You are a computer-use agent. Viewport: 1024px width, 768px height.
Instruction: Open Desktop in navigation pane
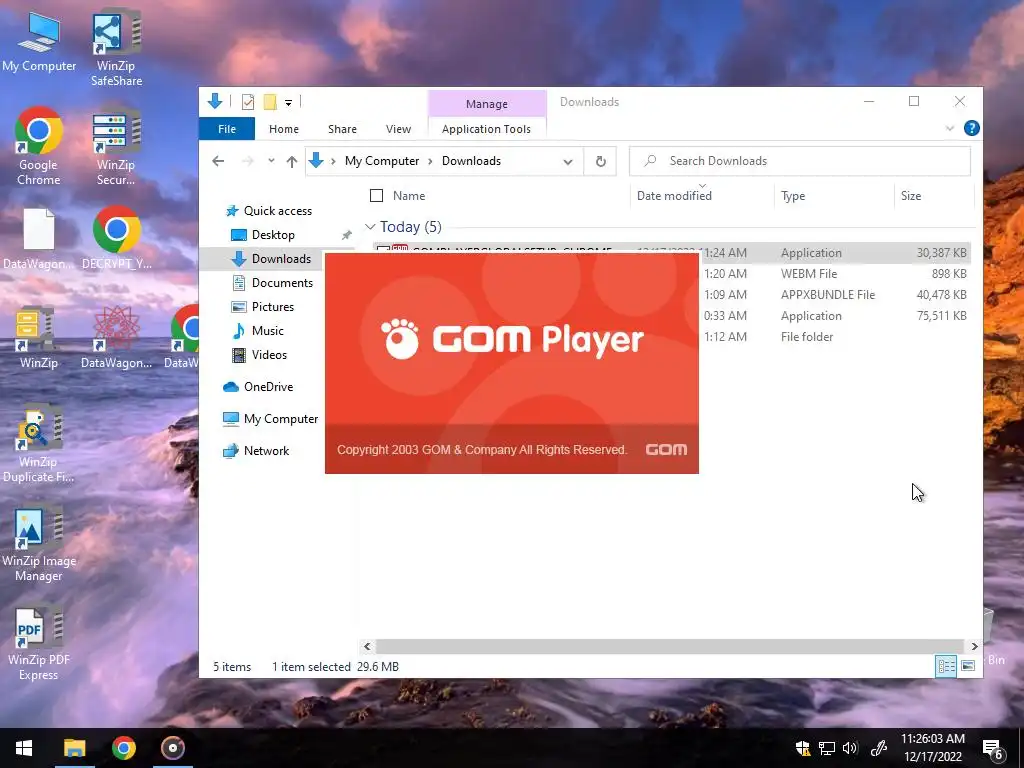pyautogui.click(x=264, y=235)
